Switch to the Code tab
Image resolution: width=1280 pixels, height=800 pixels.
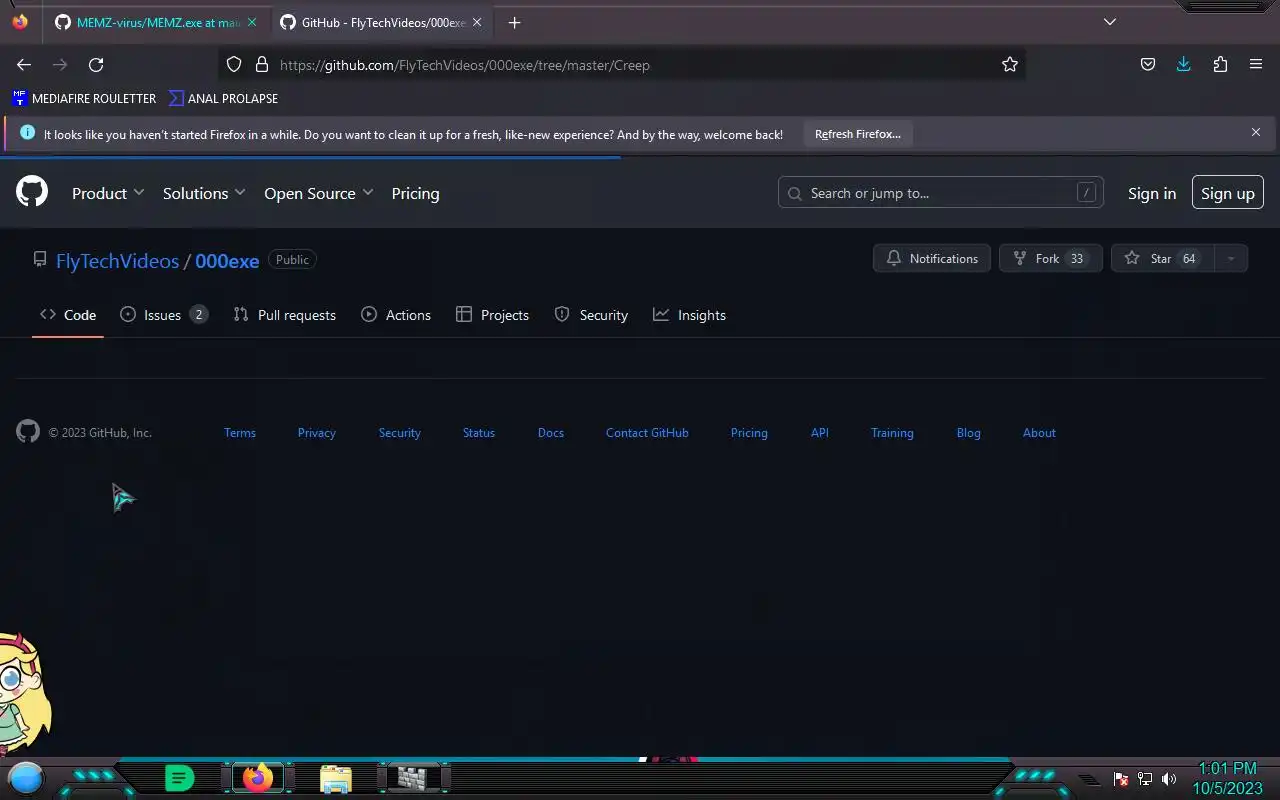coord(68,314)
